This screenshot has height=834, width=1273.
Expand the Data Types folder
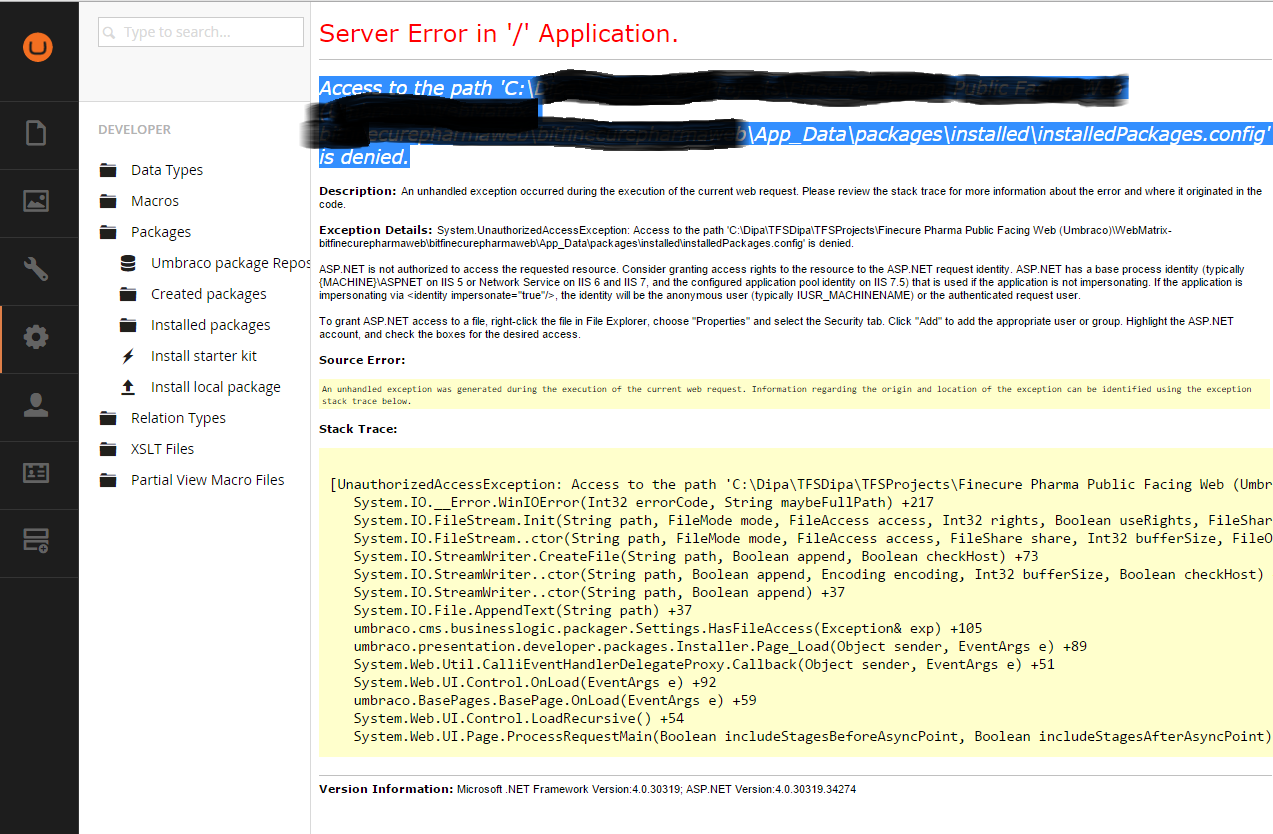tap(166, 170)
